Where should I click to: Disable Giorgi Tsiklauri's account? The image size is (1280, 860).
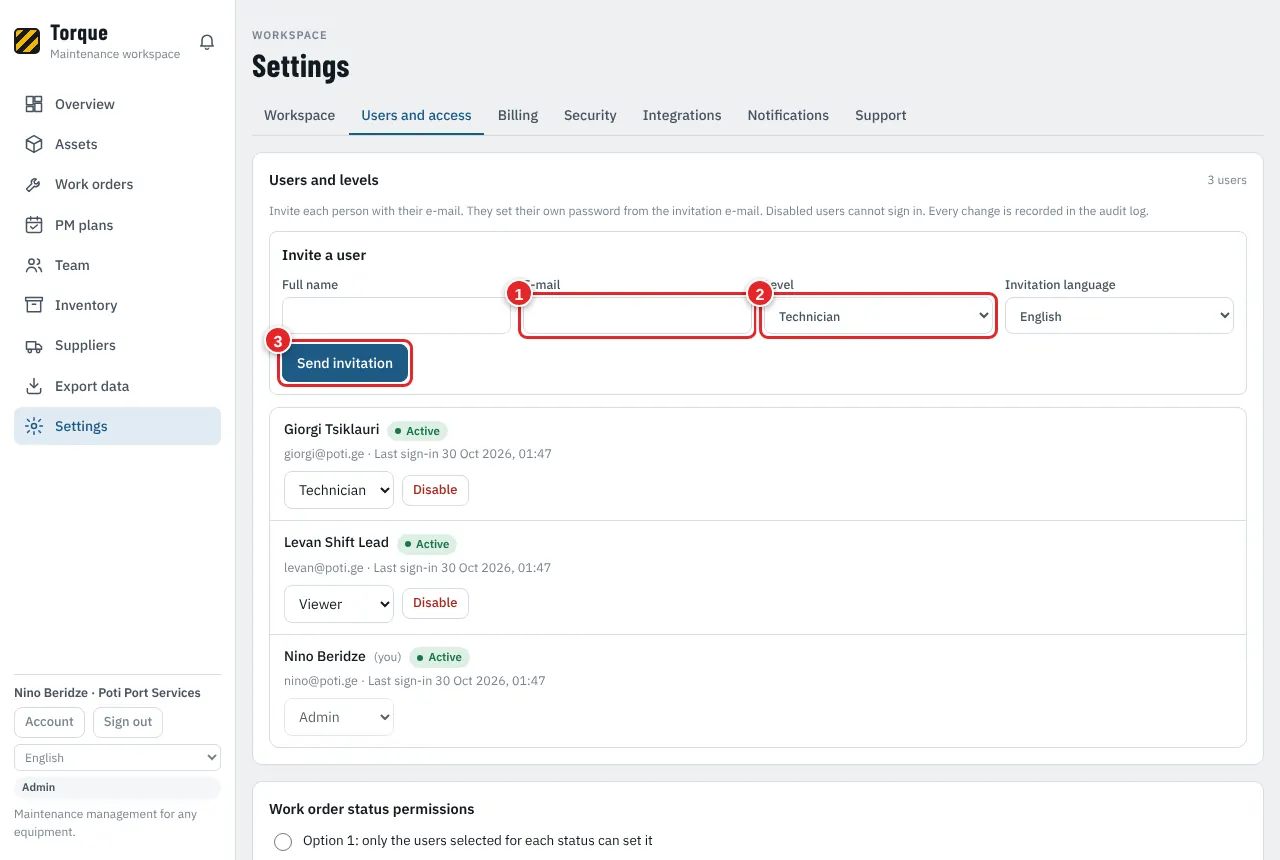tap(435, 490)
